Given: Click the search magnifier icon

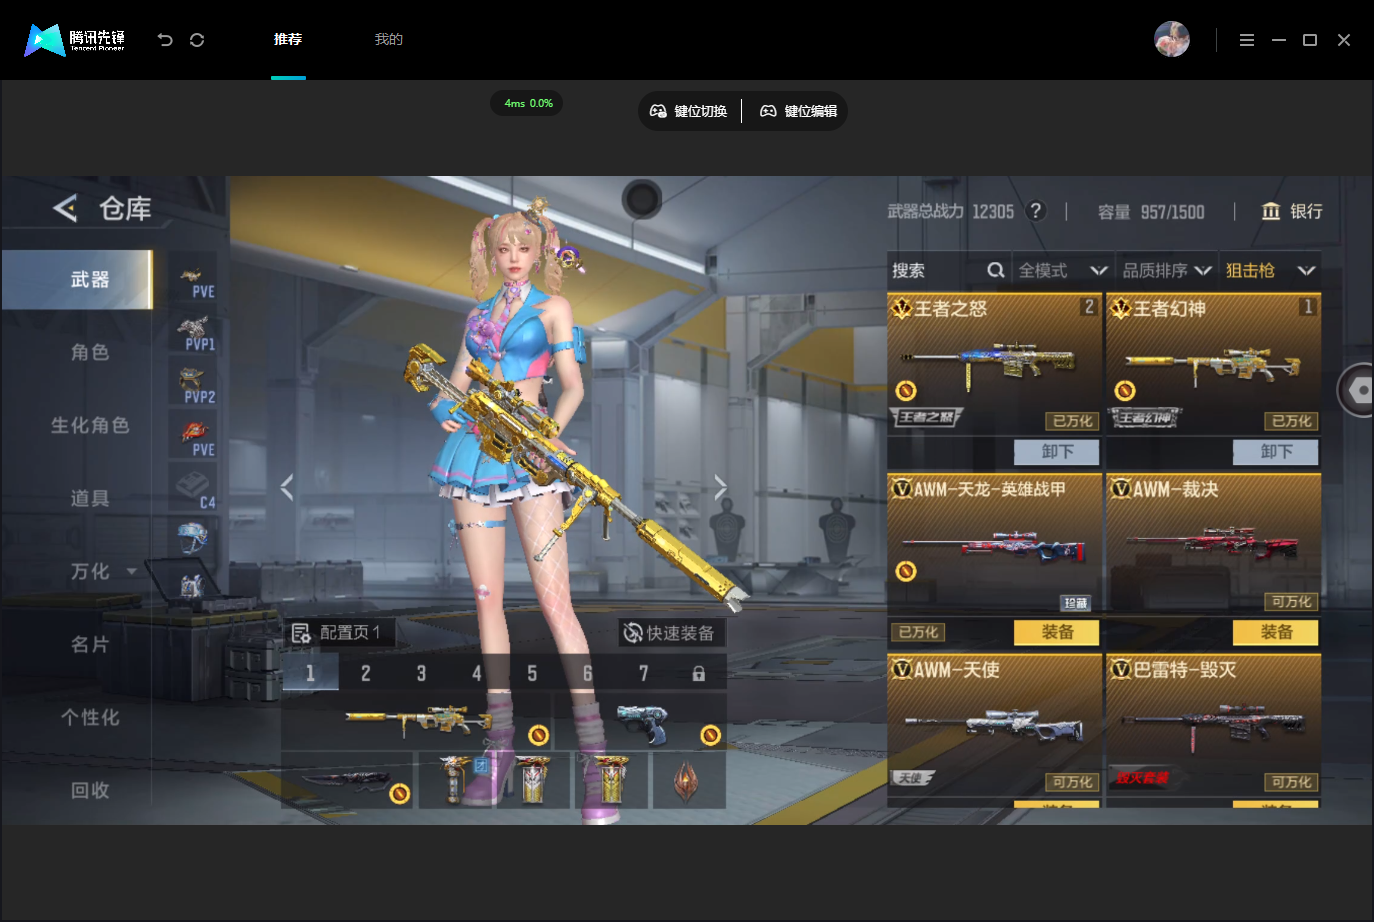Looking at the screenshot, I should [x=995, y=270].
